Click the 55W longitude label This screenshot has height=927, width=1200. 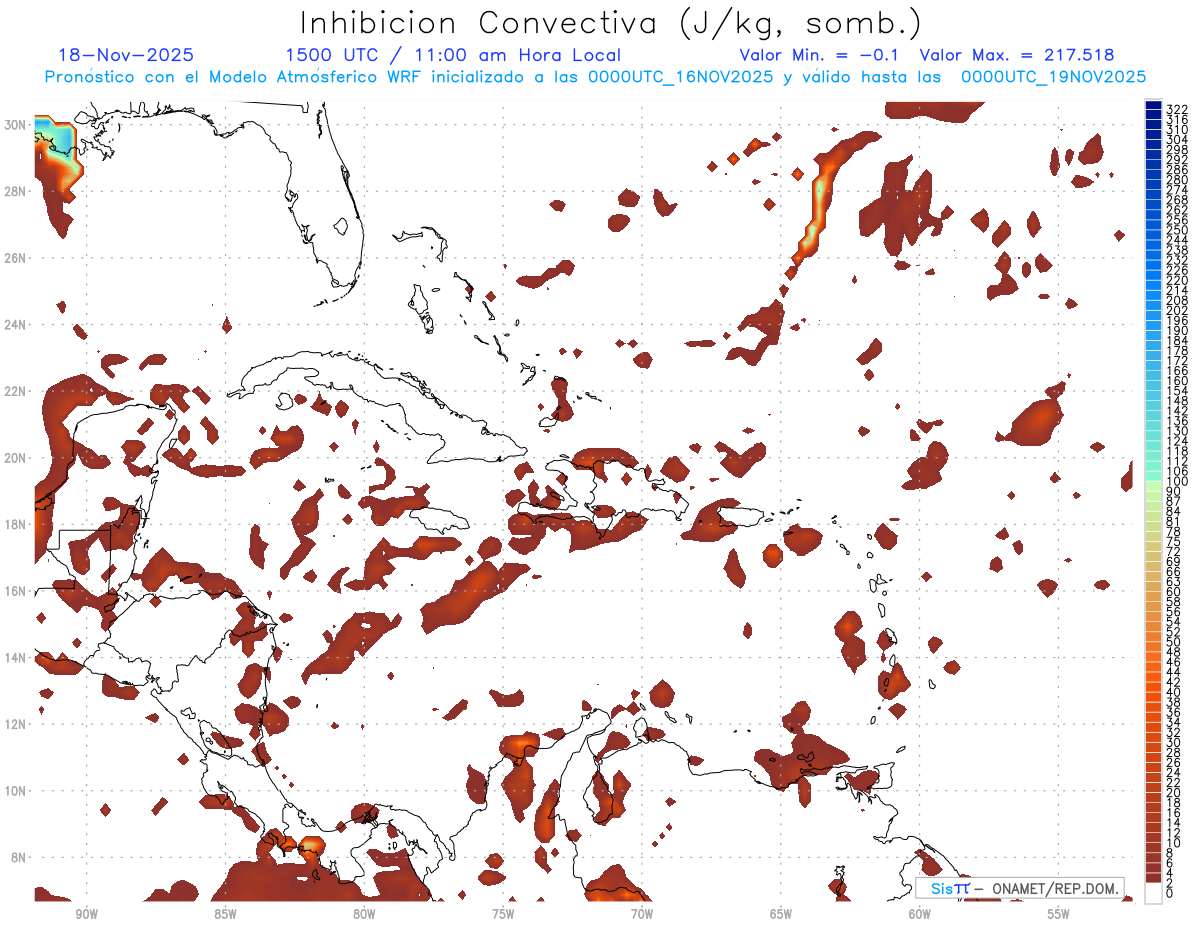(1059, 914)
